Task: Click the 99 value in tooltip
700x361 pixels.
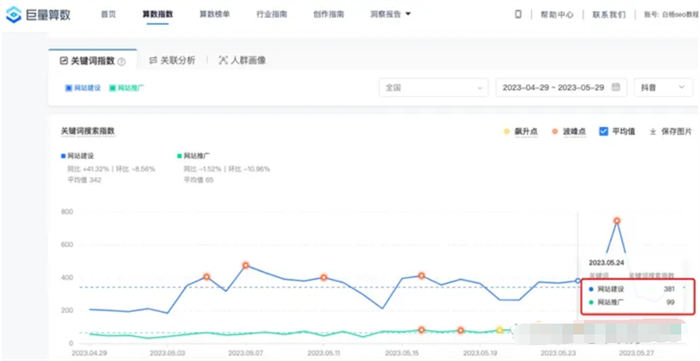Action: pyautogui.click(x=671, y=303)
